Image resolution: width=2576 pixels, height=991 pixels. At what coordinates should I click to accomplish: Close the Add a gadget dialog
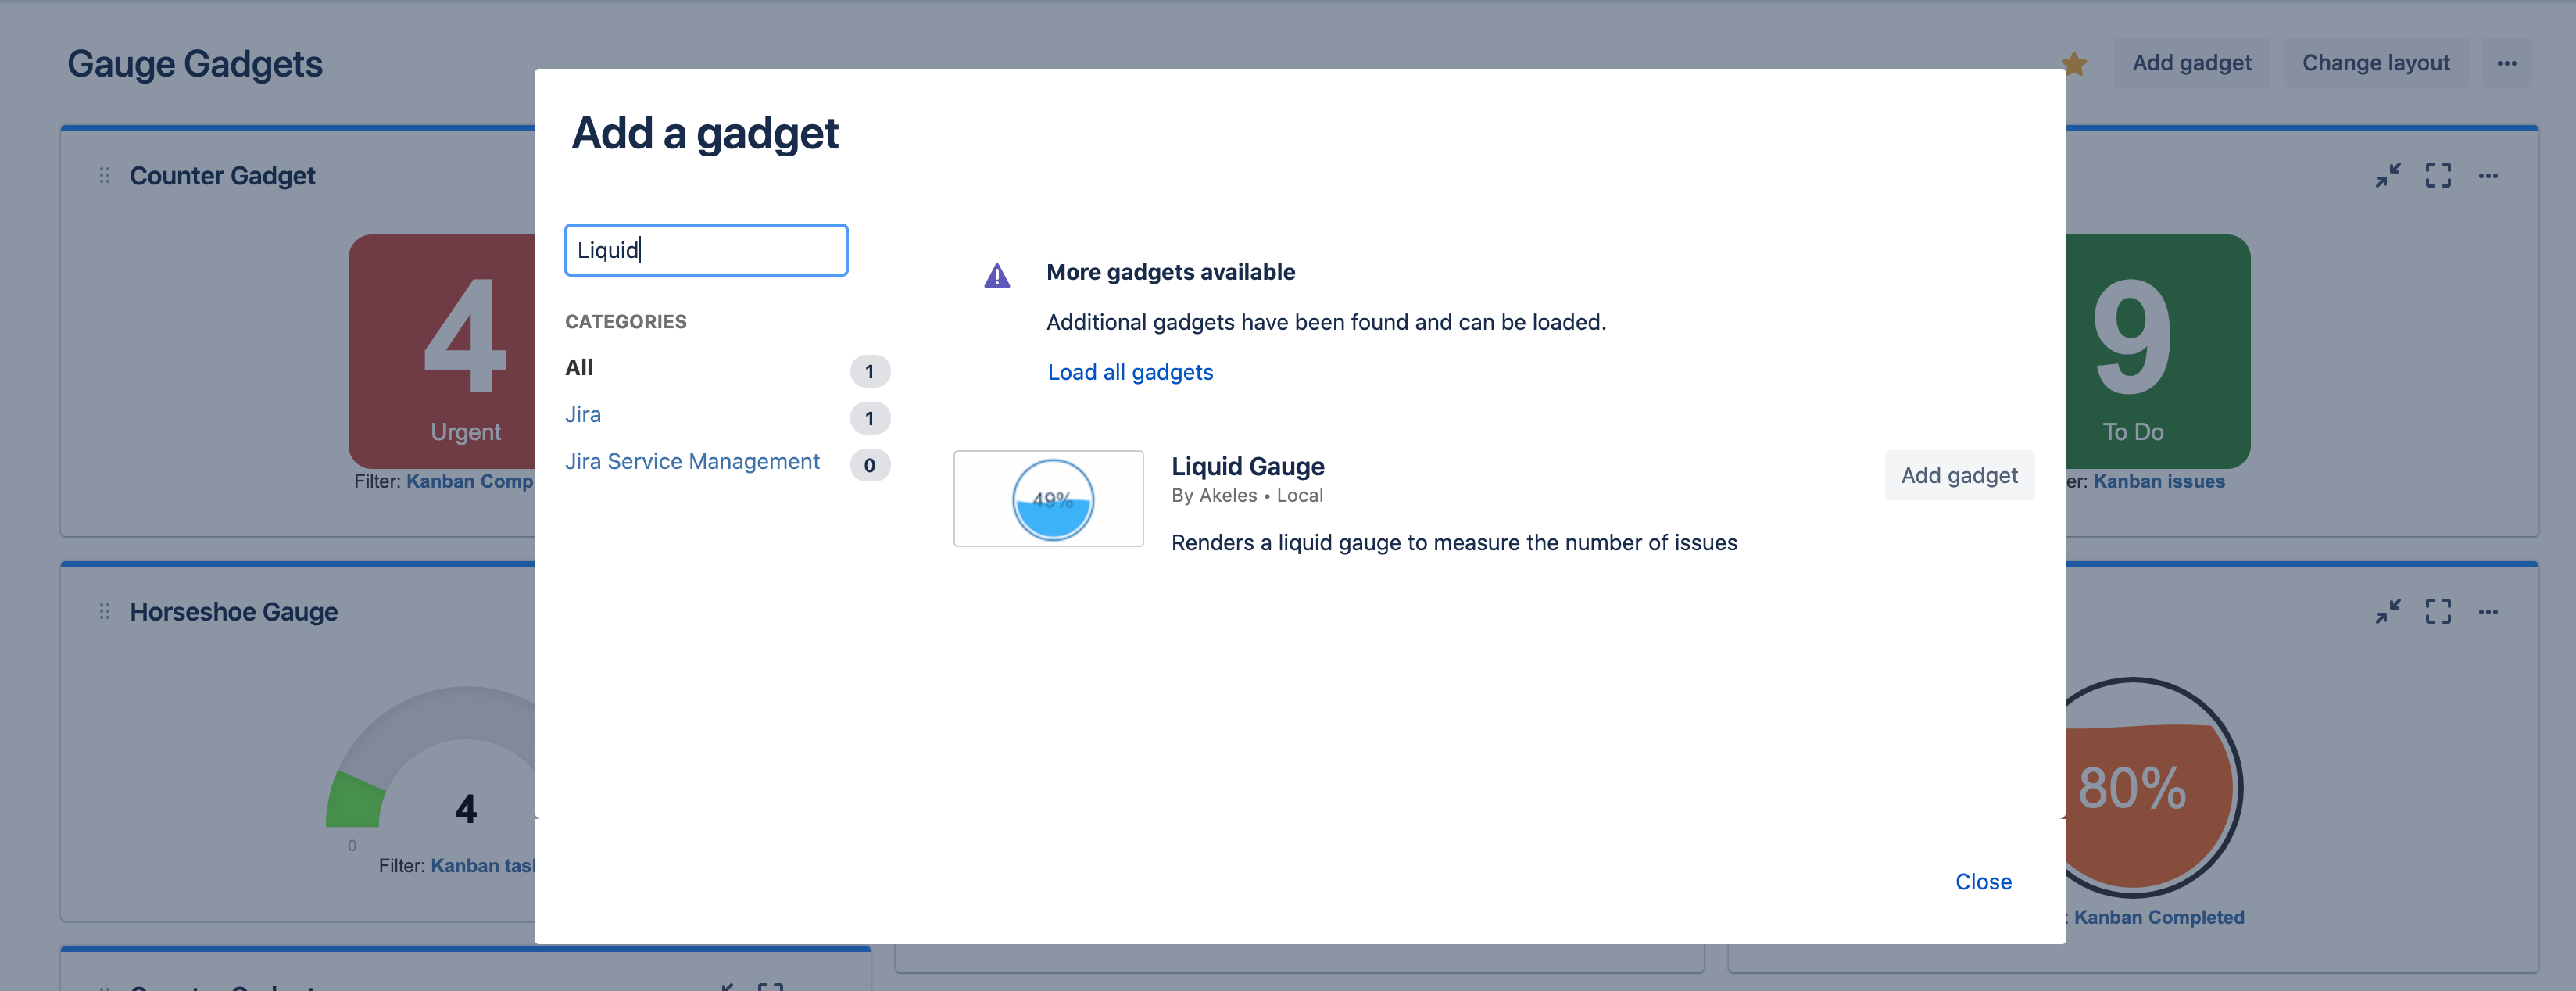(1983, 881)
